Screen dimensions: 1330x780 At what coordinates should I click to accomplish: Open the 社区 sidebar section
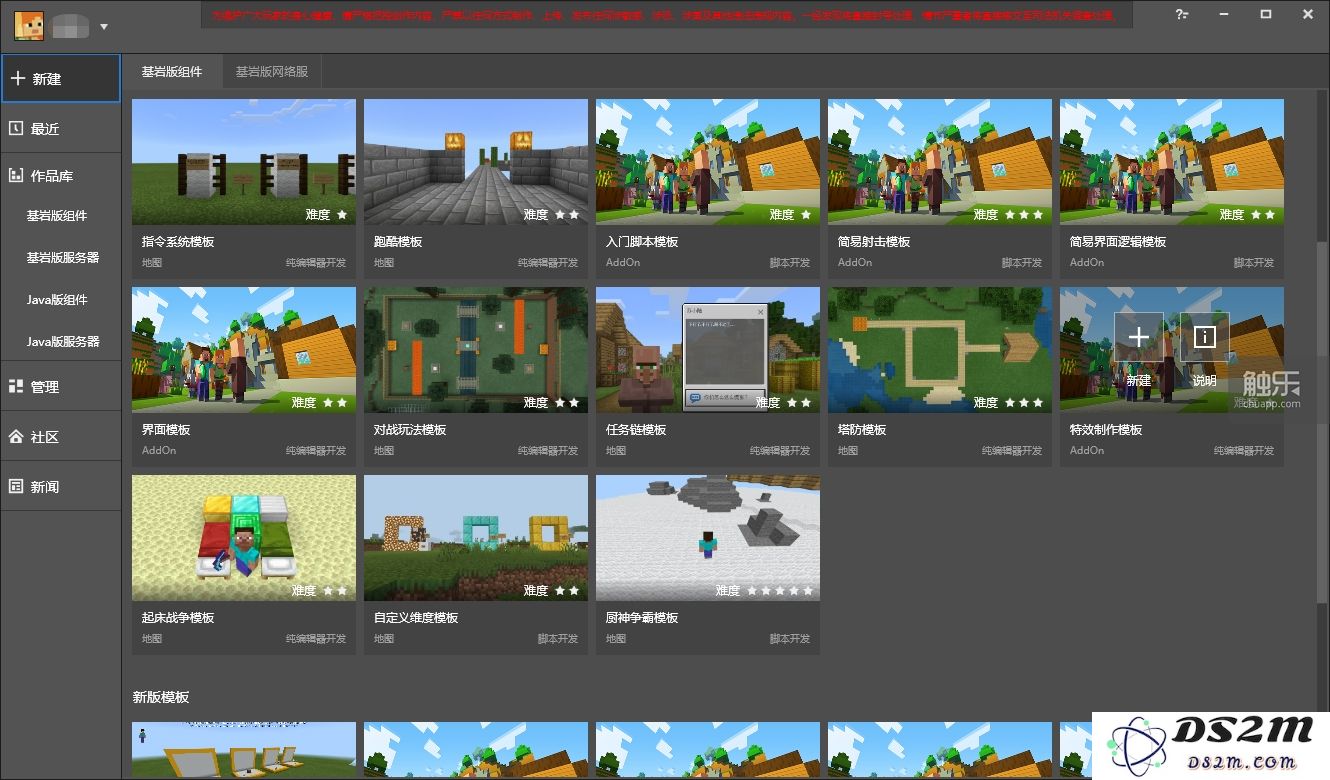[x=61, y=437]
